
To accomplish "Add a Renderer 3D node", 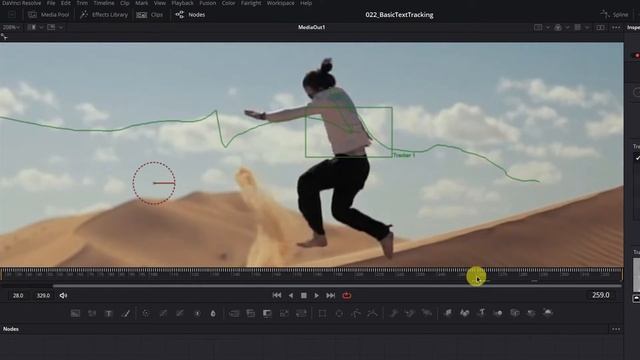I will point(548,313).
